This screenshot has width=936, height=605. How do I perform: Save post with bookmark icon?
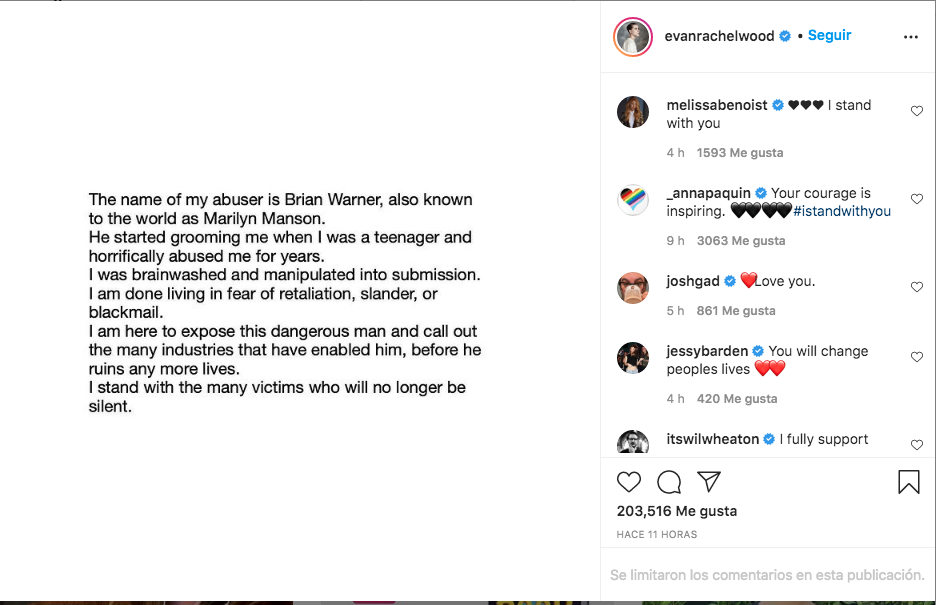point(908,482)
